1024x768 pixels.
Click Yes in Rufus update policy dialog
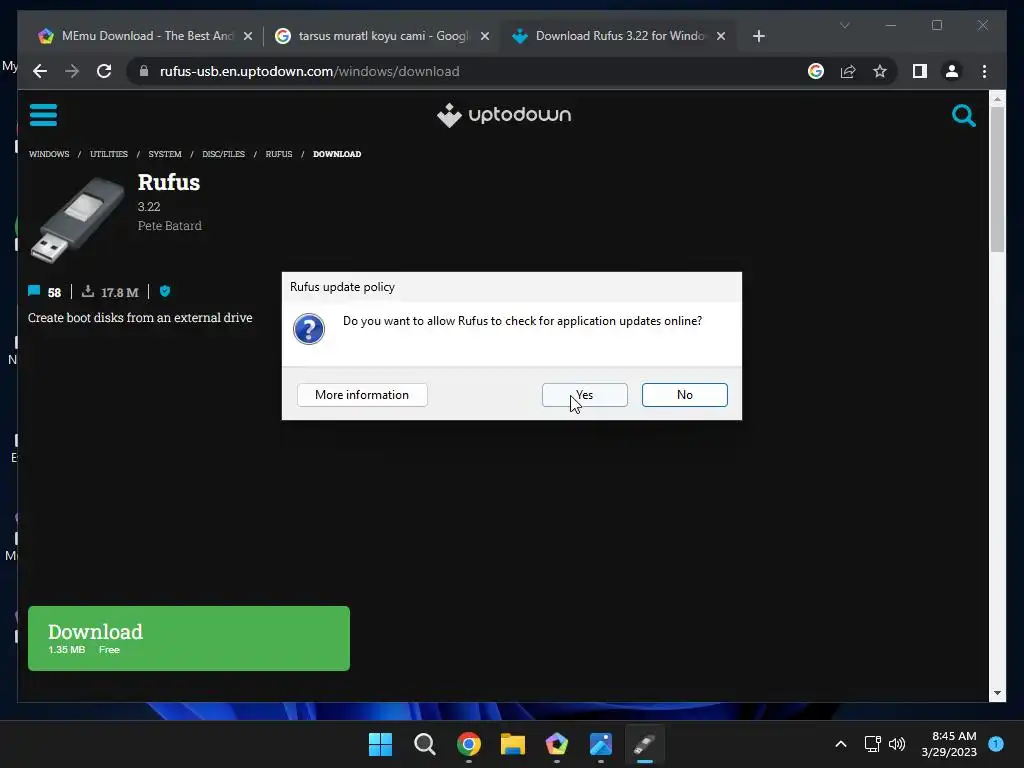point(584,395)
